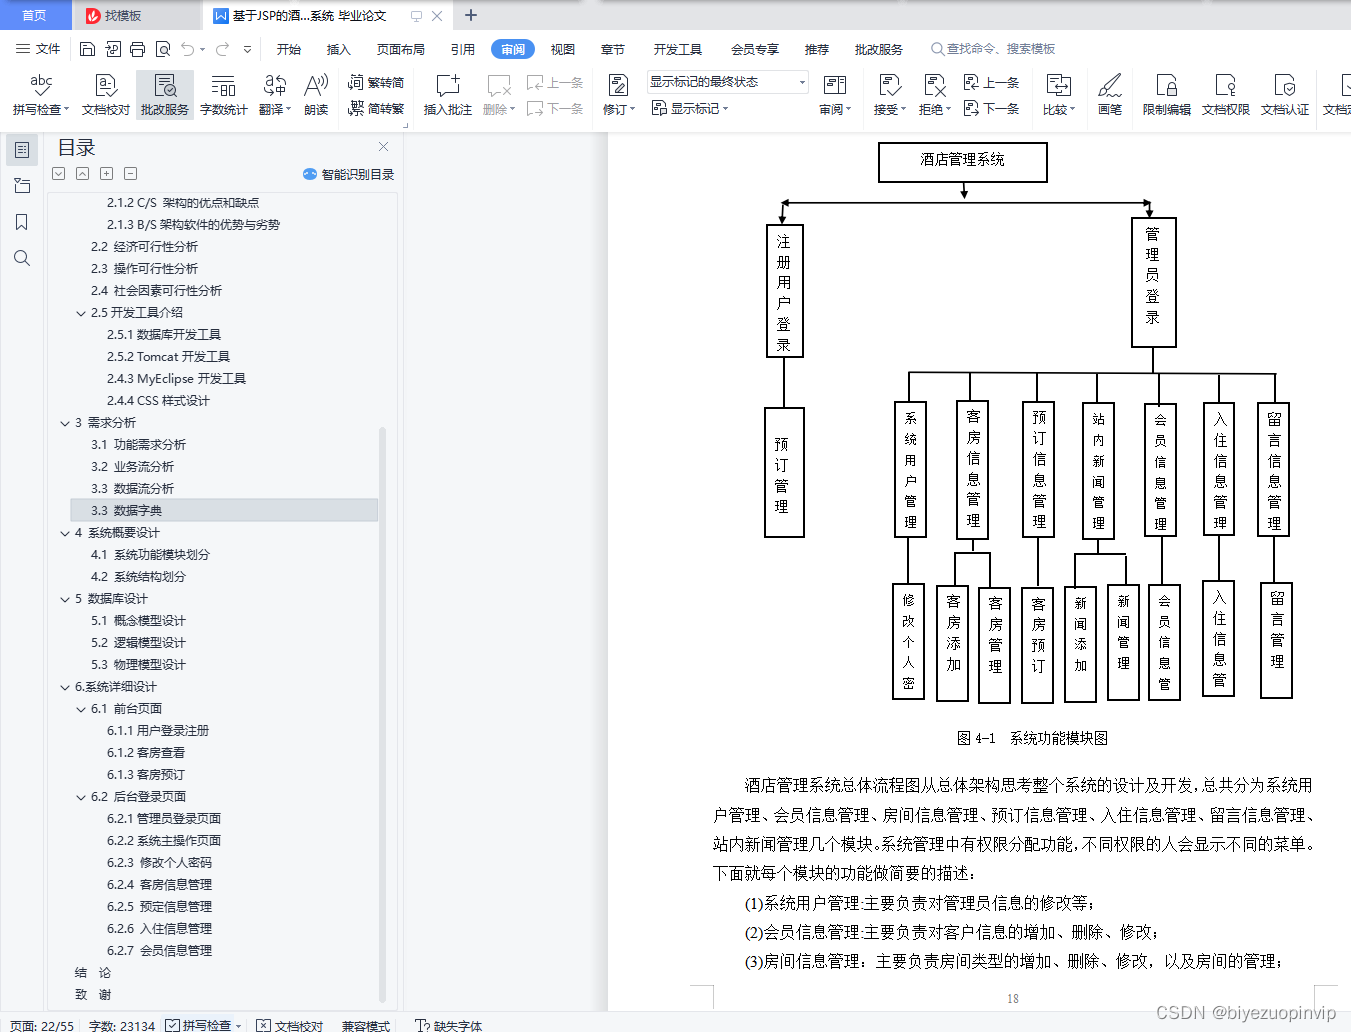Switch to the 页面布局 ribbon tab
The width and height of the screenshot is (1351, 1032).
point(400,48)
